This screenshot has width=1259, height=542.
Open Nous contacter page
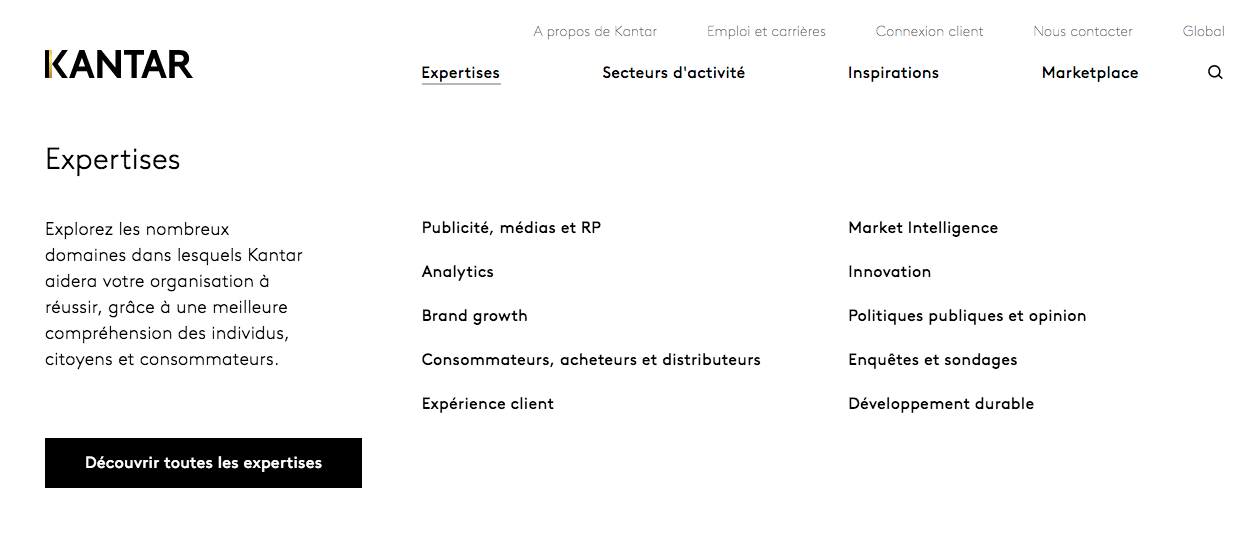point(1083,31)
